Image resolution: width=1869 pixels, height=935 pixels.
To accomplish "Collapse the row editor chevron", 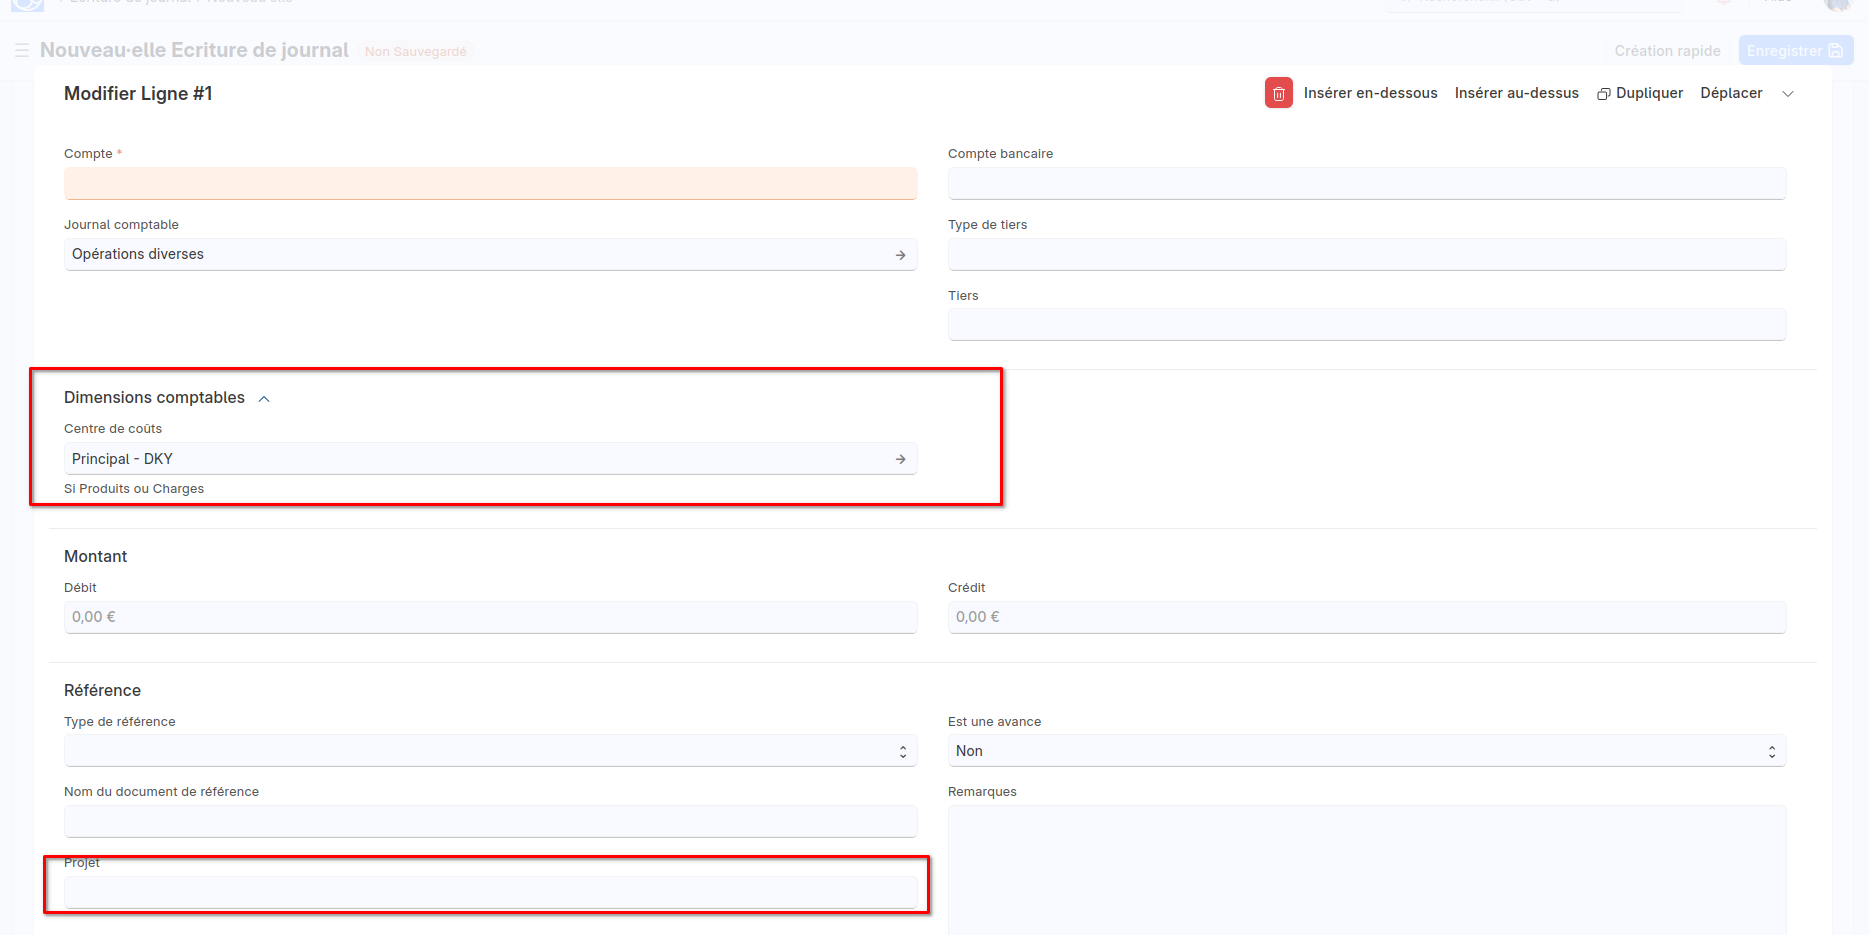I will point(1788,94).
